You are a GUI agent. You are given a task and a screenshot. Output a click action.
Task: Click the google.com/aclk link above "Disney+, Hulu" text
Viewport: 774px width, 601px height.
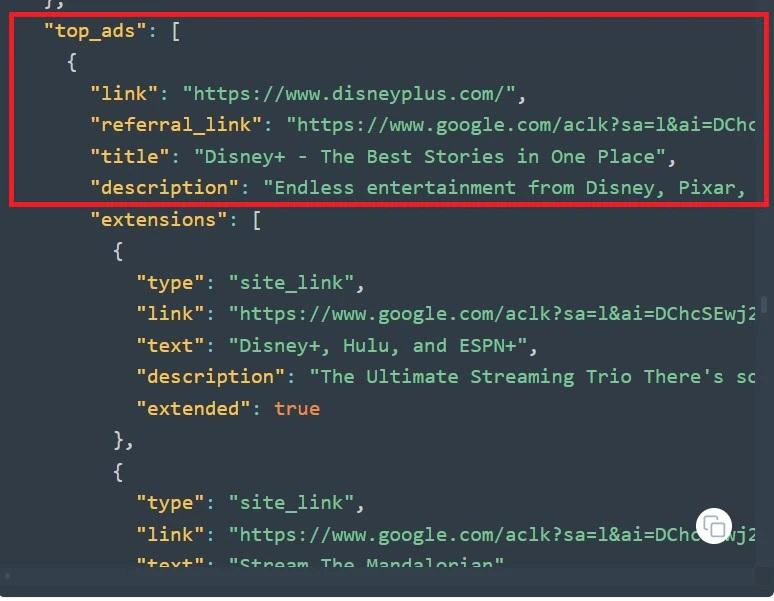tap(492, 314)
